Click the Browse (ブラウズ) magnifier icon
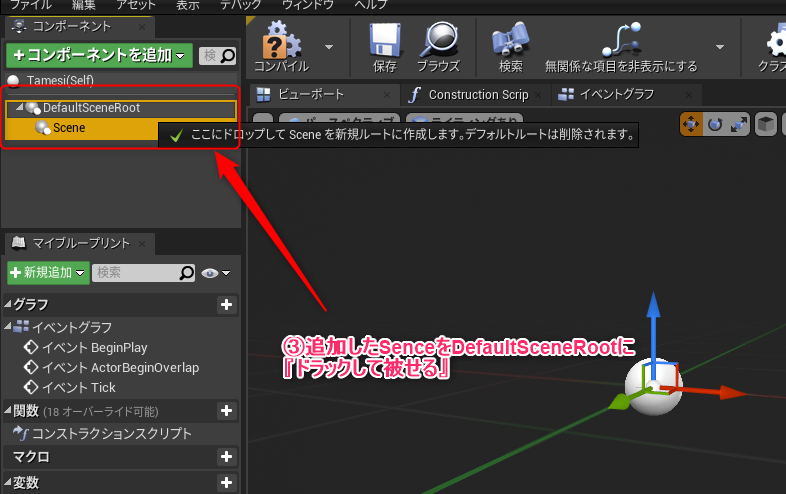The image size is (786, 494). click(437, 43)
